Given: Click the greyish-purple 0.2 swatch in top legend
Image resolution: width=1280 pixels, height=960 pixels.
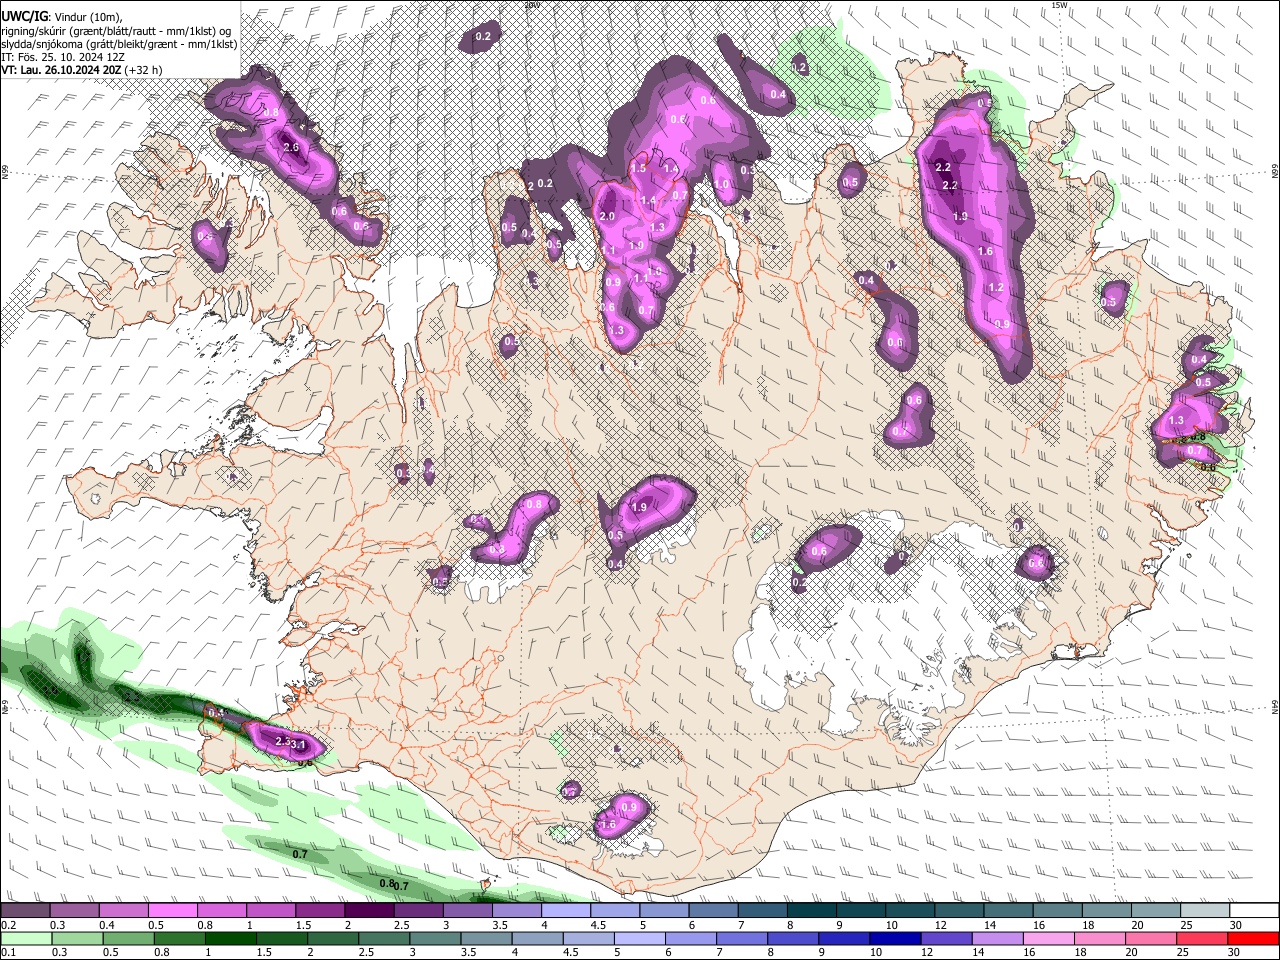Looking at the screenshot, I should (25, 911).
